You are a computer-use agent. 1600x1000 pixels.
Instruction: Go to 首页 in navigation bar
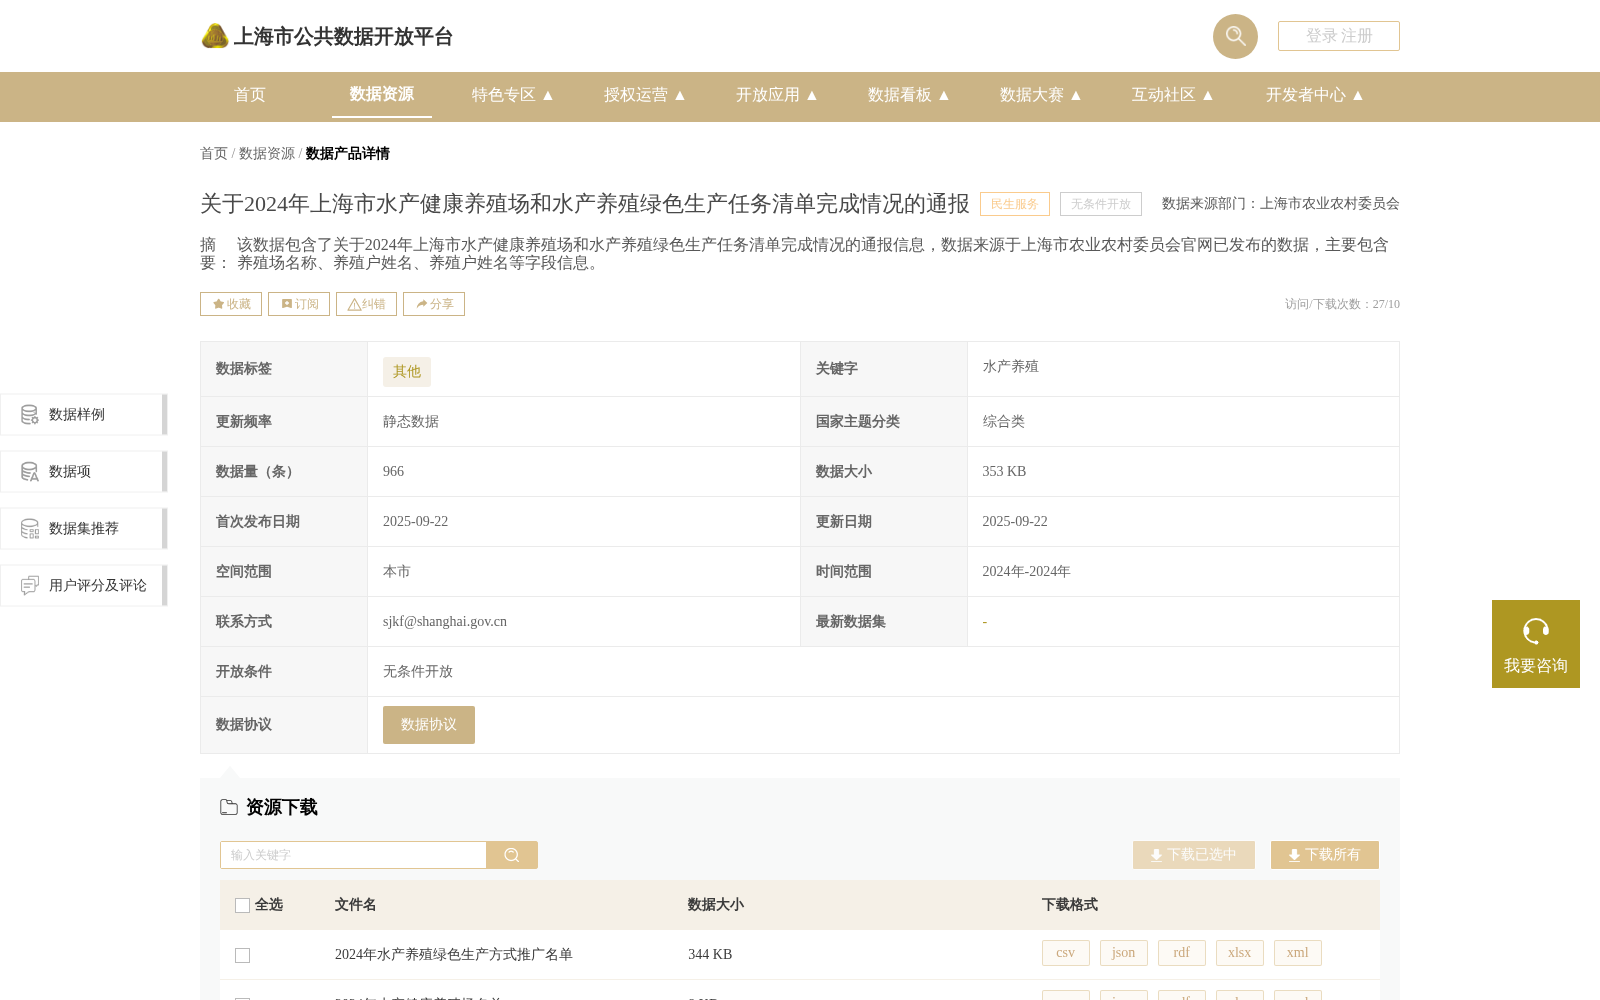250,95
